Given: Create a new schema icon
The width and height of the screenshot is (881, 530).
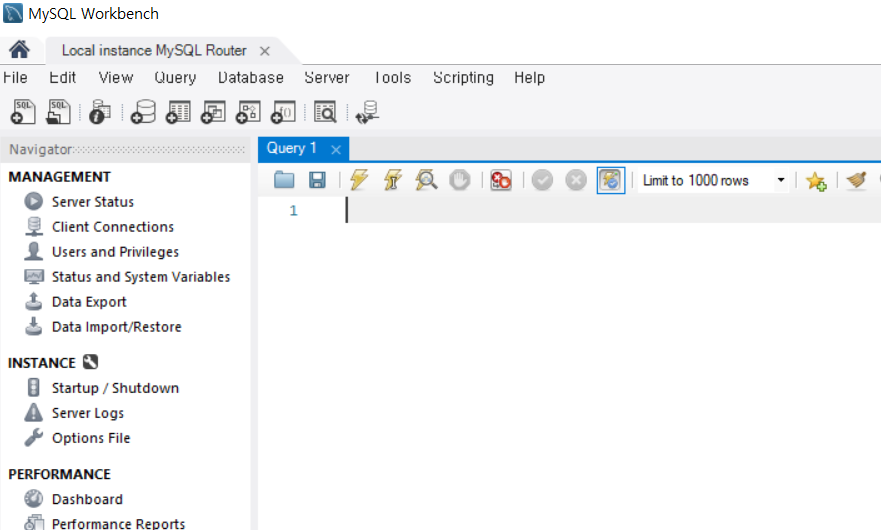Looking at the screenshot, I should [x=143, y=112].
